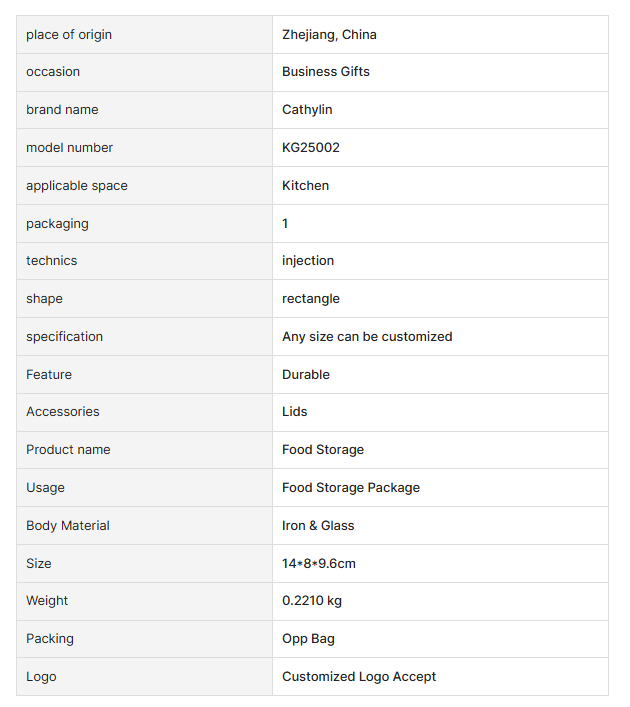Select the size value '14*8*9.6cm'
This screenshot has width=630, height=707.
(x=318, y=564)
